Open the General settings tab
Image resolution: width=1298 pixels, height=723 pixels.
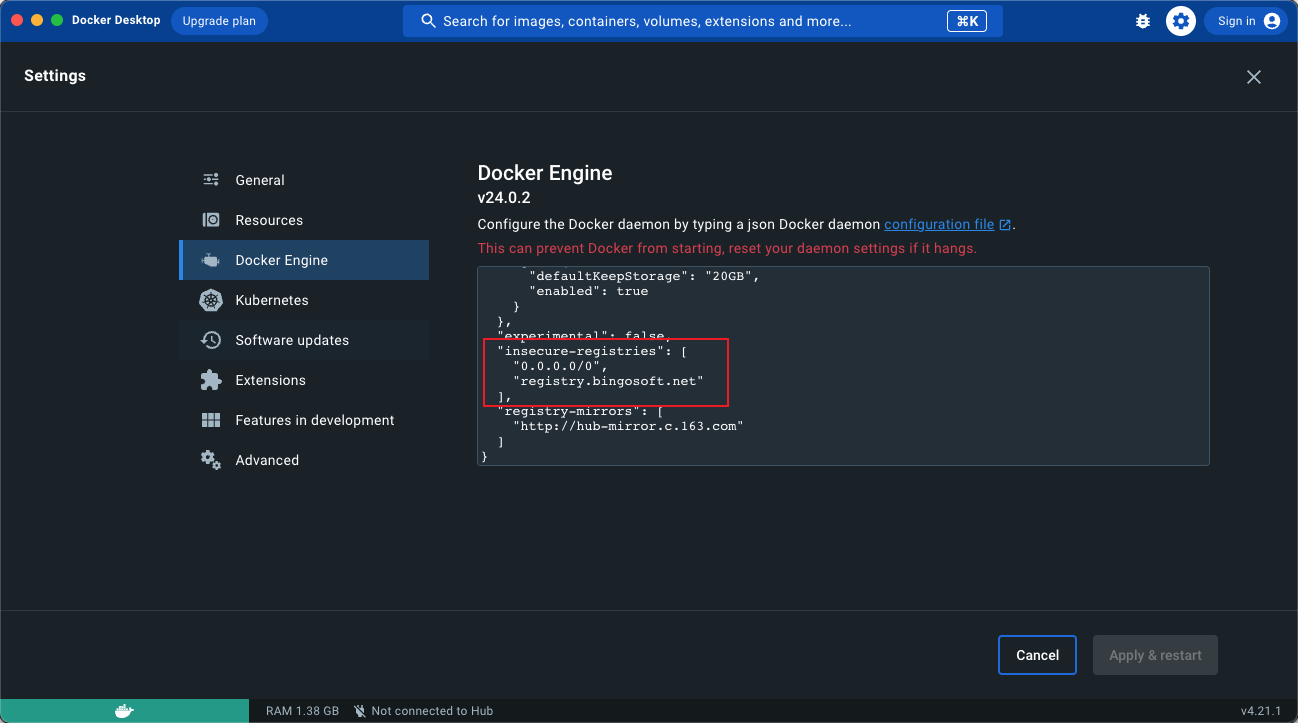click(260, 180)
